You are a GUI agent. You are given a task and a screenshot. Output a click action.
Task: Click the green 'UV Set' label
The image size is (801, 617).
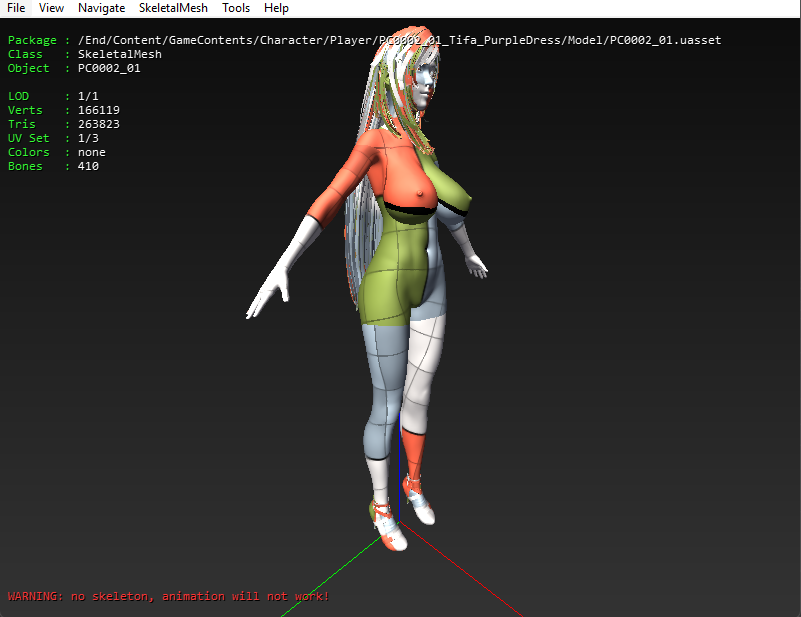tap(29, 138)
